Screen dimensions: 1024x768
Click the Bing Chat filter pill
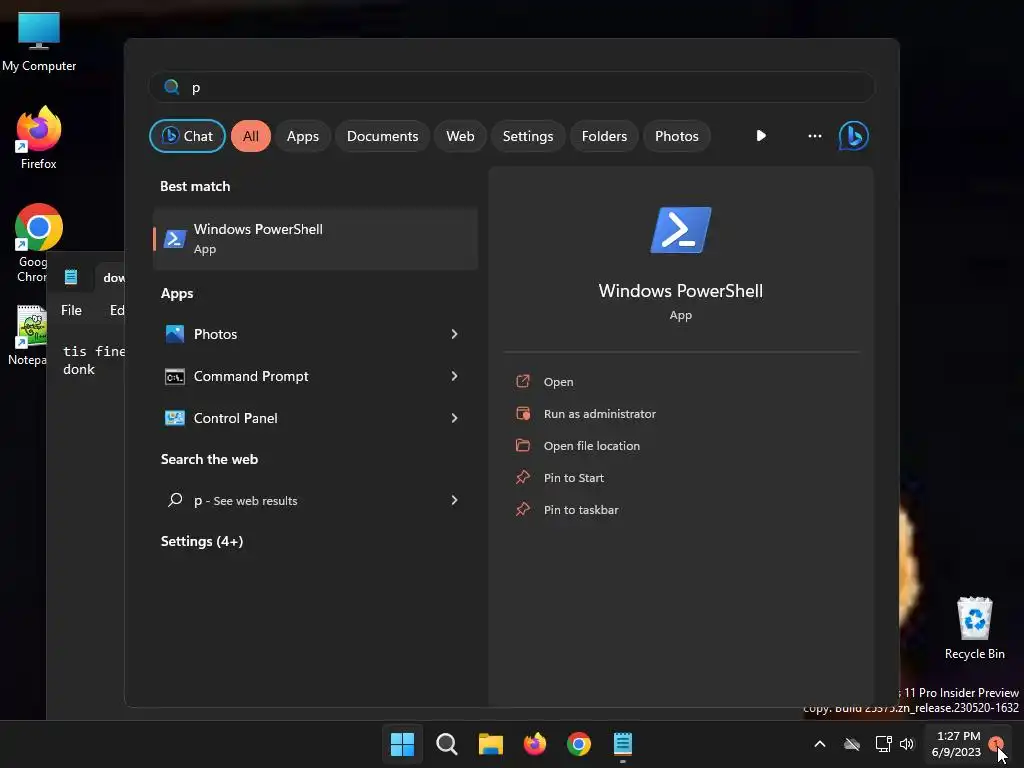pos(187,136)
